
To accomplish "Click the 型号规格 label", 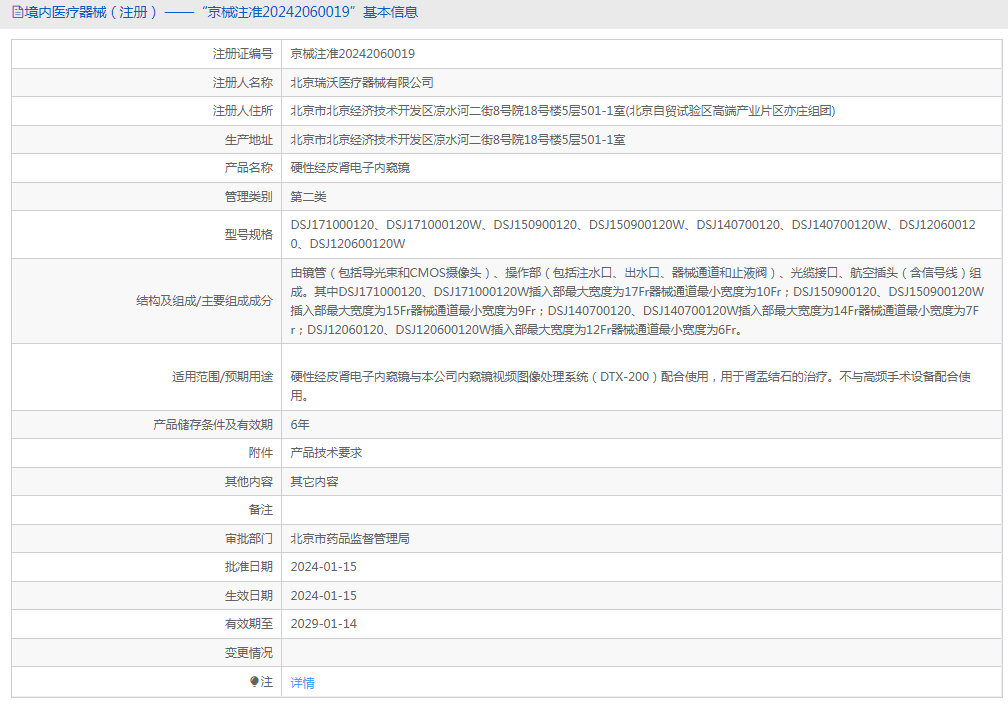I will click(x=248, y=235).
